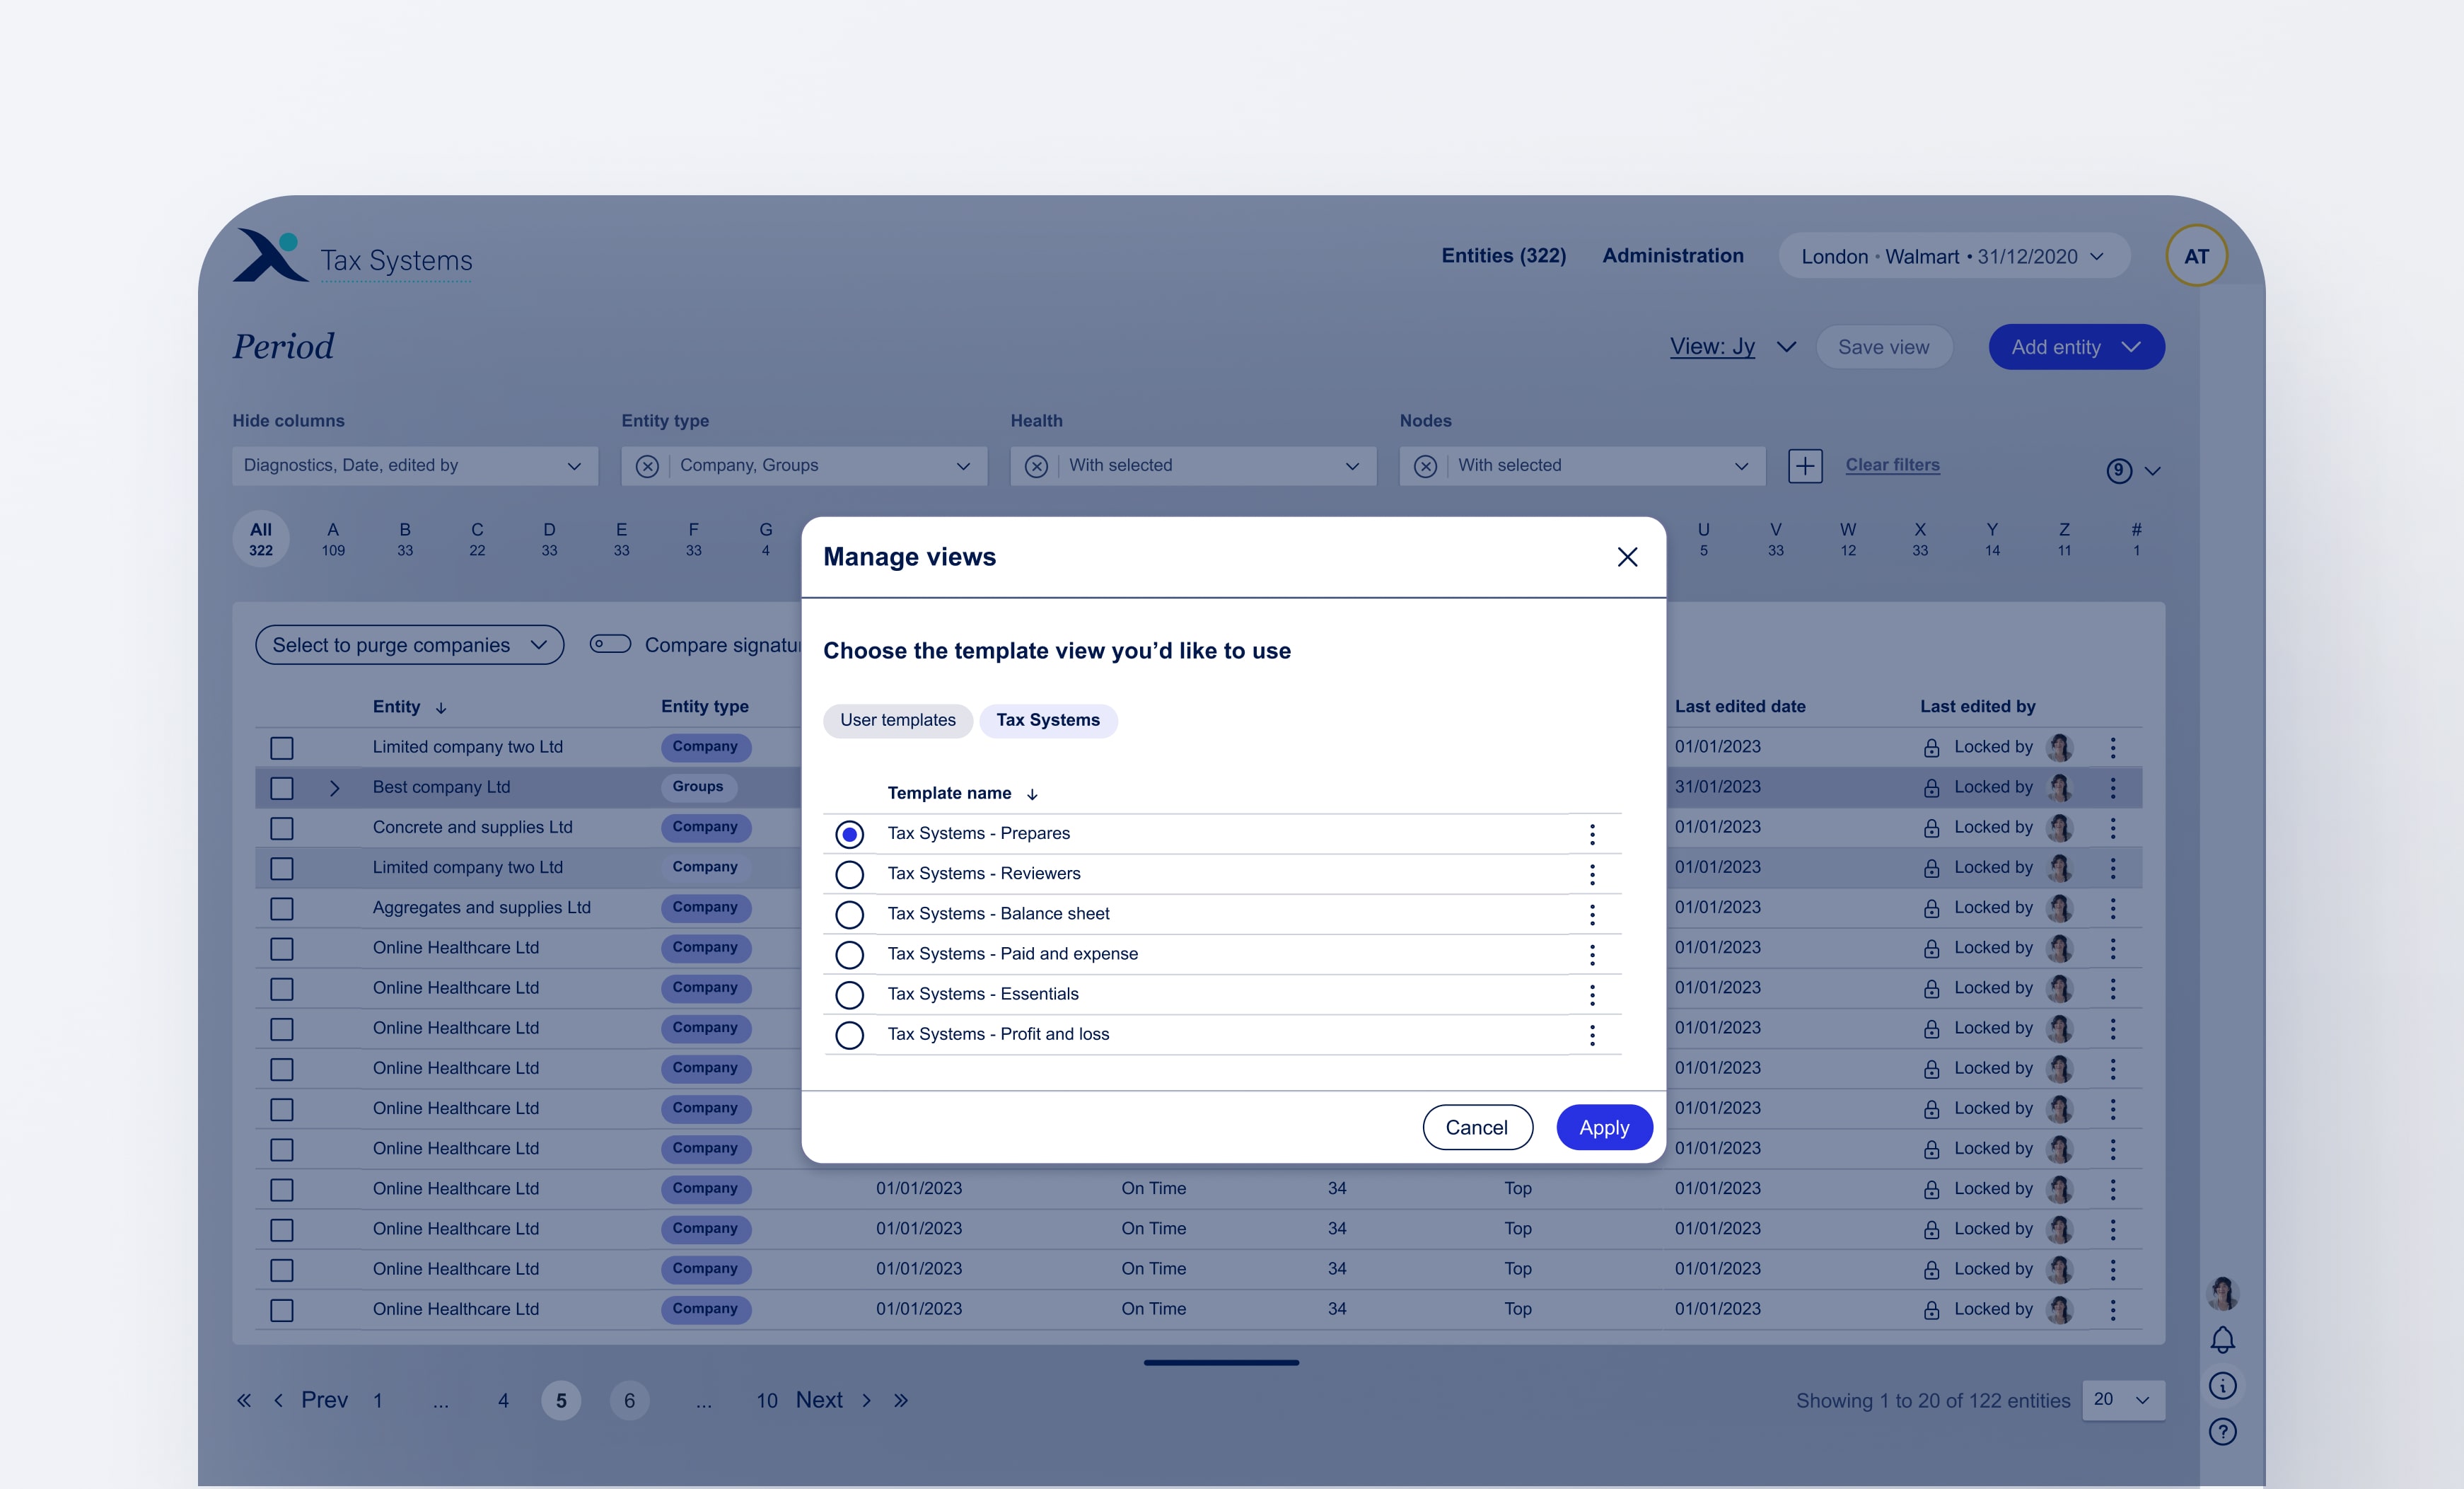Screen dimensions: 2464x1489
Task: Click the Apply button
Action: [x=1603, y=1127]
